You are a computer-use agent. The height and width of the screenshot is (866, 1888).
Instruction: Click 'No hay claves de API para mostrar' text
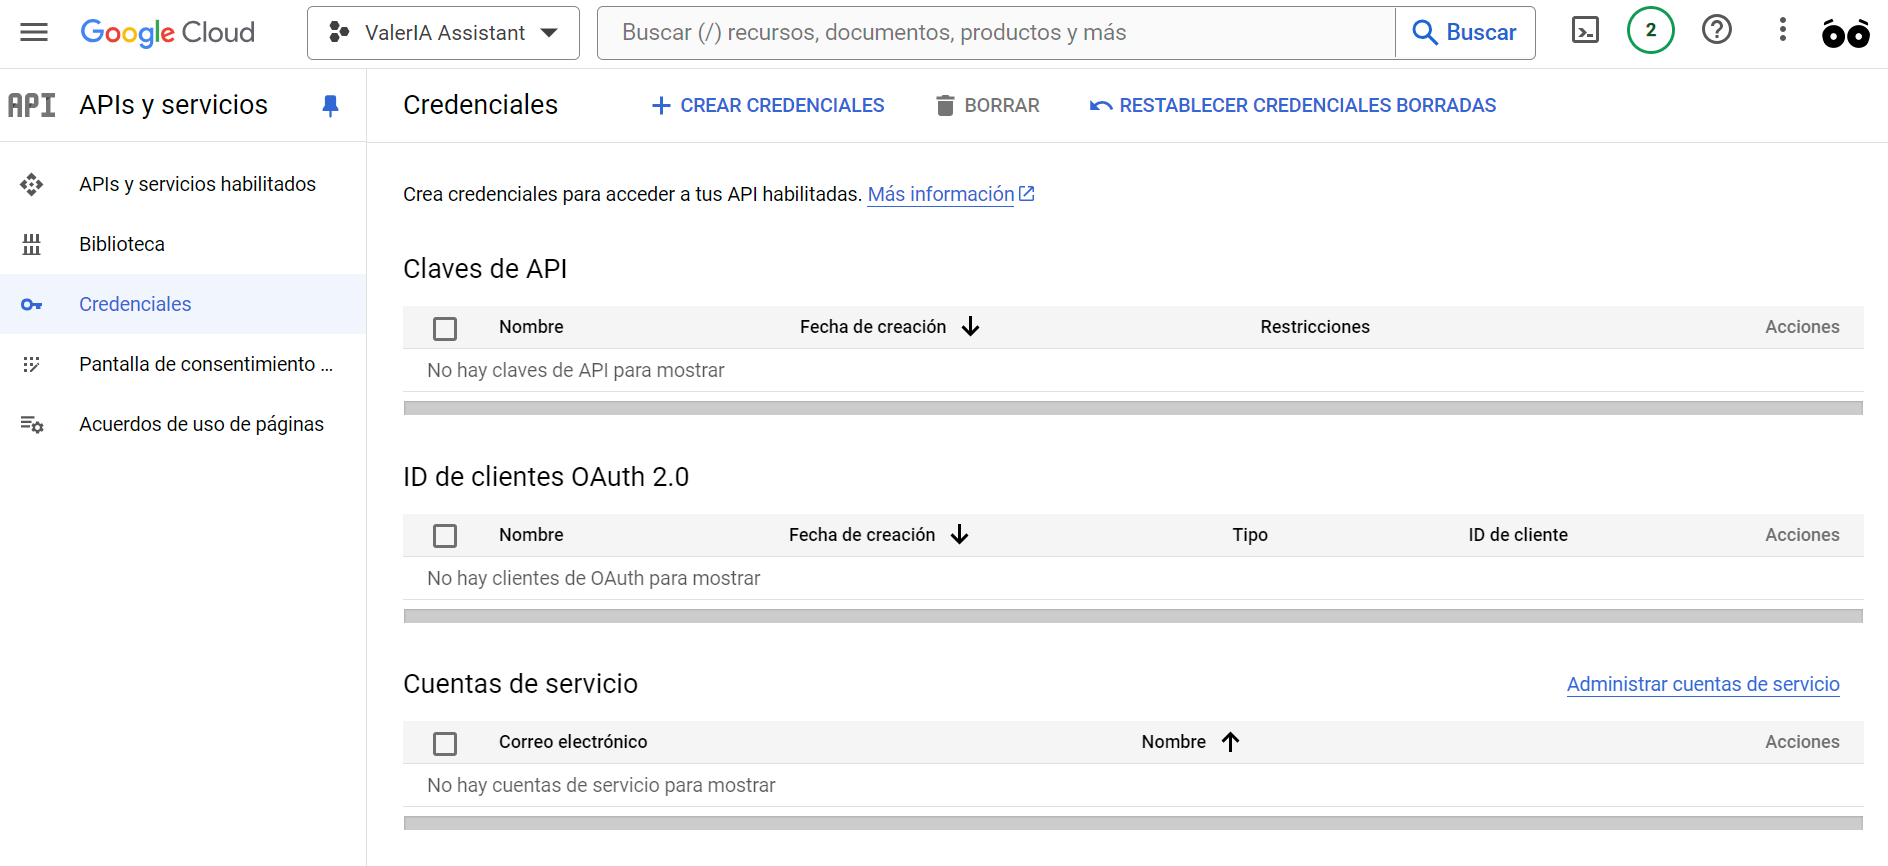576,370
